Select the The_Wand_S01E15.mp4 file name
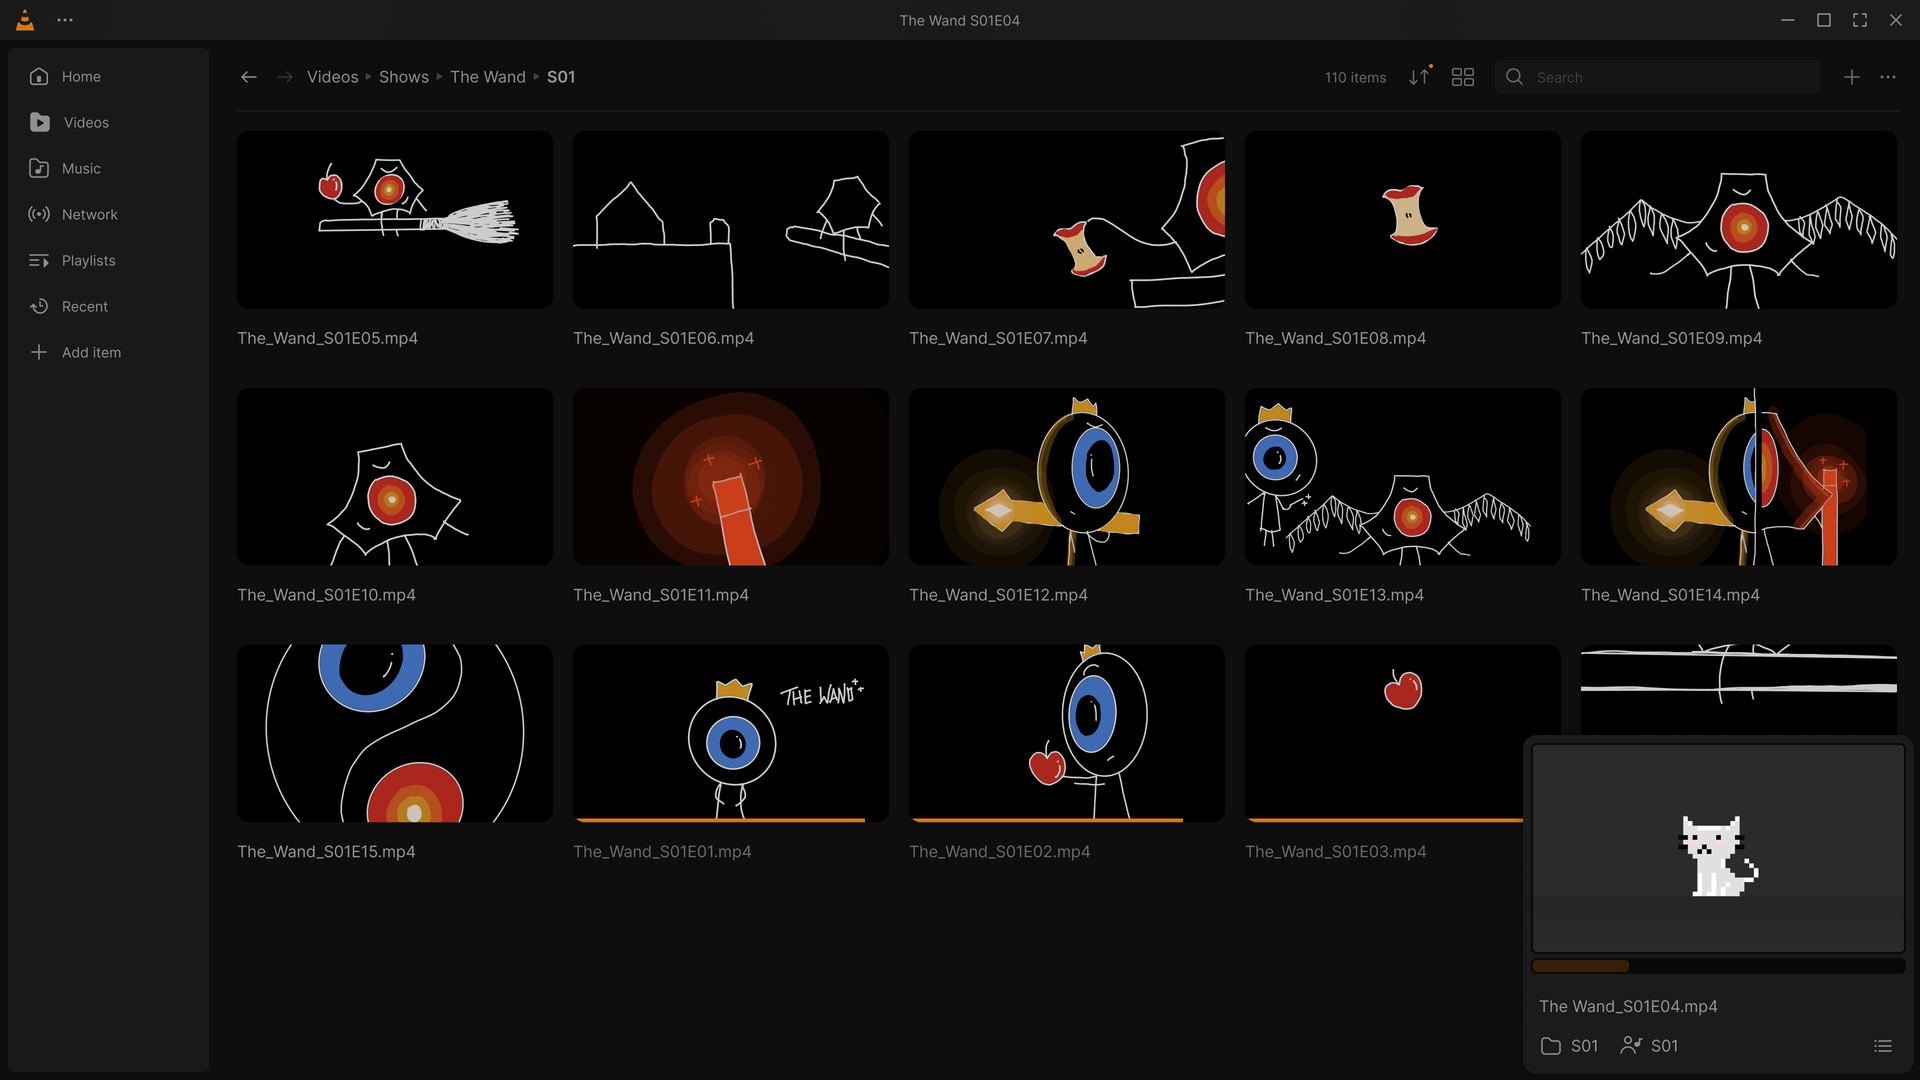 tap(326, 852)
